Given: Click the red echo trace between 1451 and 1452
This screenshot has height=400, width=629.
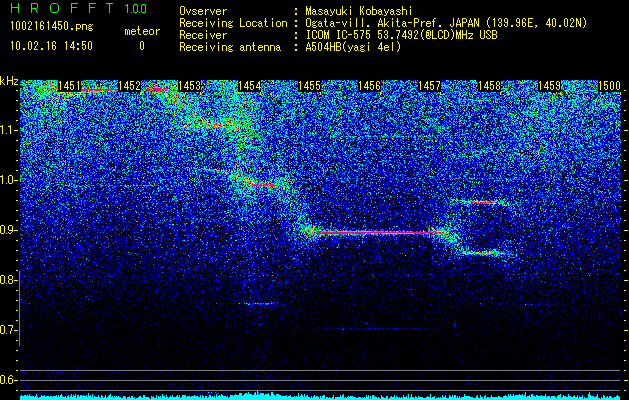Looking at the screenshot, I should [99, 90].
